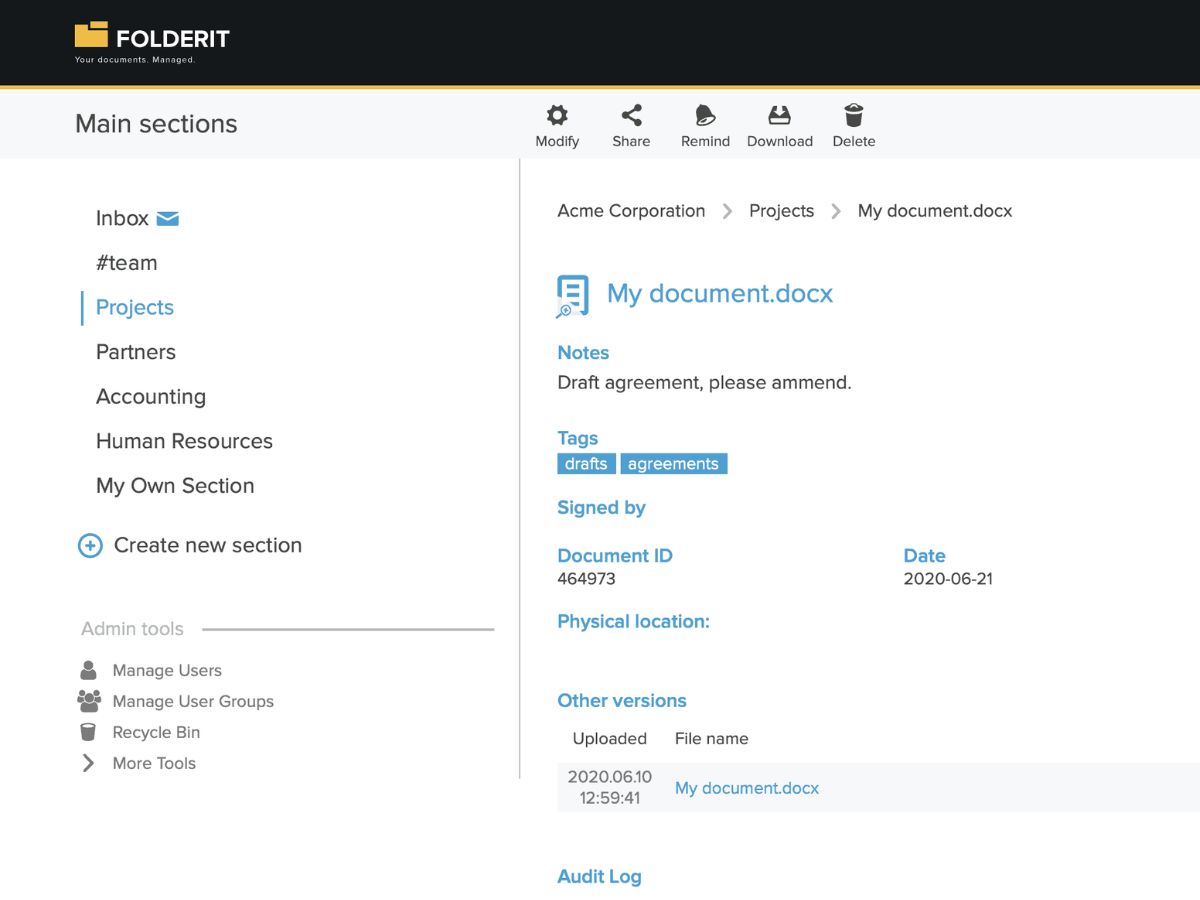The height and width of the screenshot is (900, 1200).
Task: Open Recycle Bin link
Action: (156, 732)
